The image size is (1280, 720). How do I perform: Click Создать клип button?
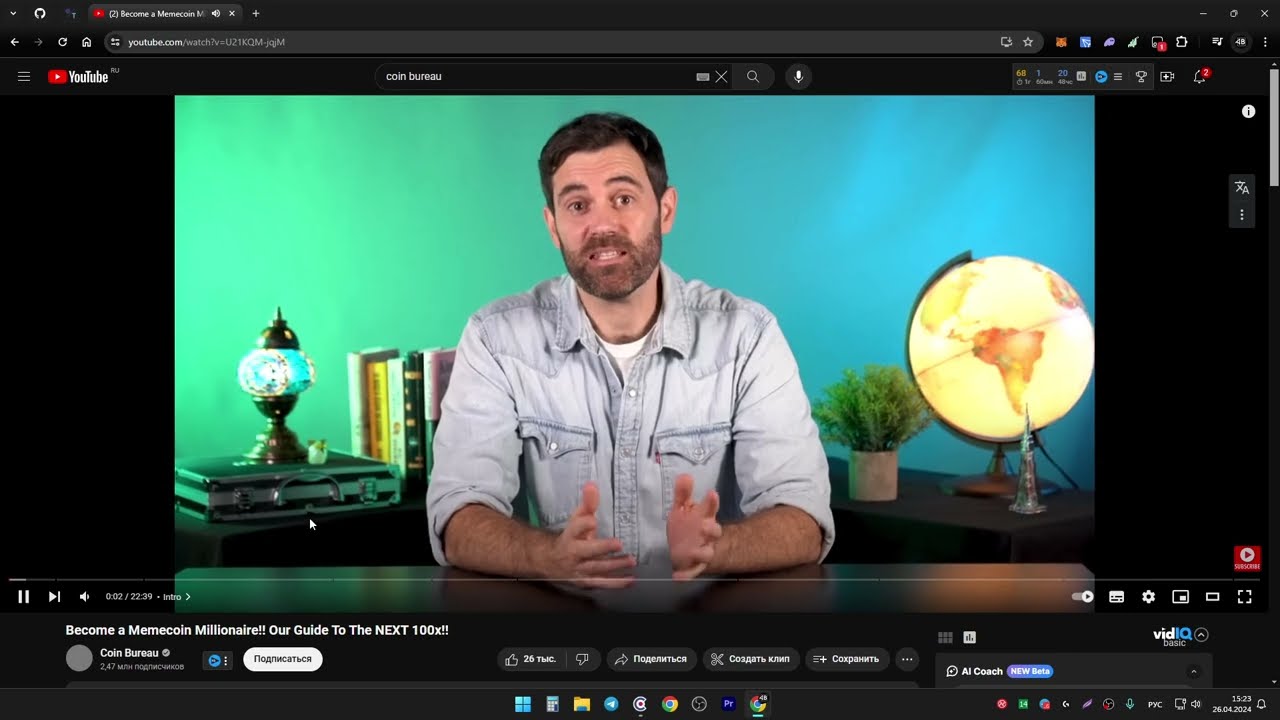[750, 659]
